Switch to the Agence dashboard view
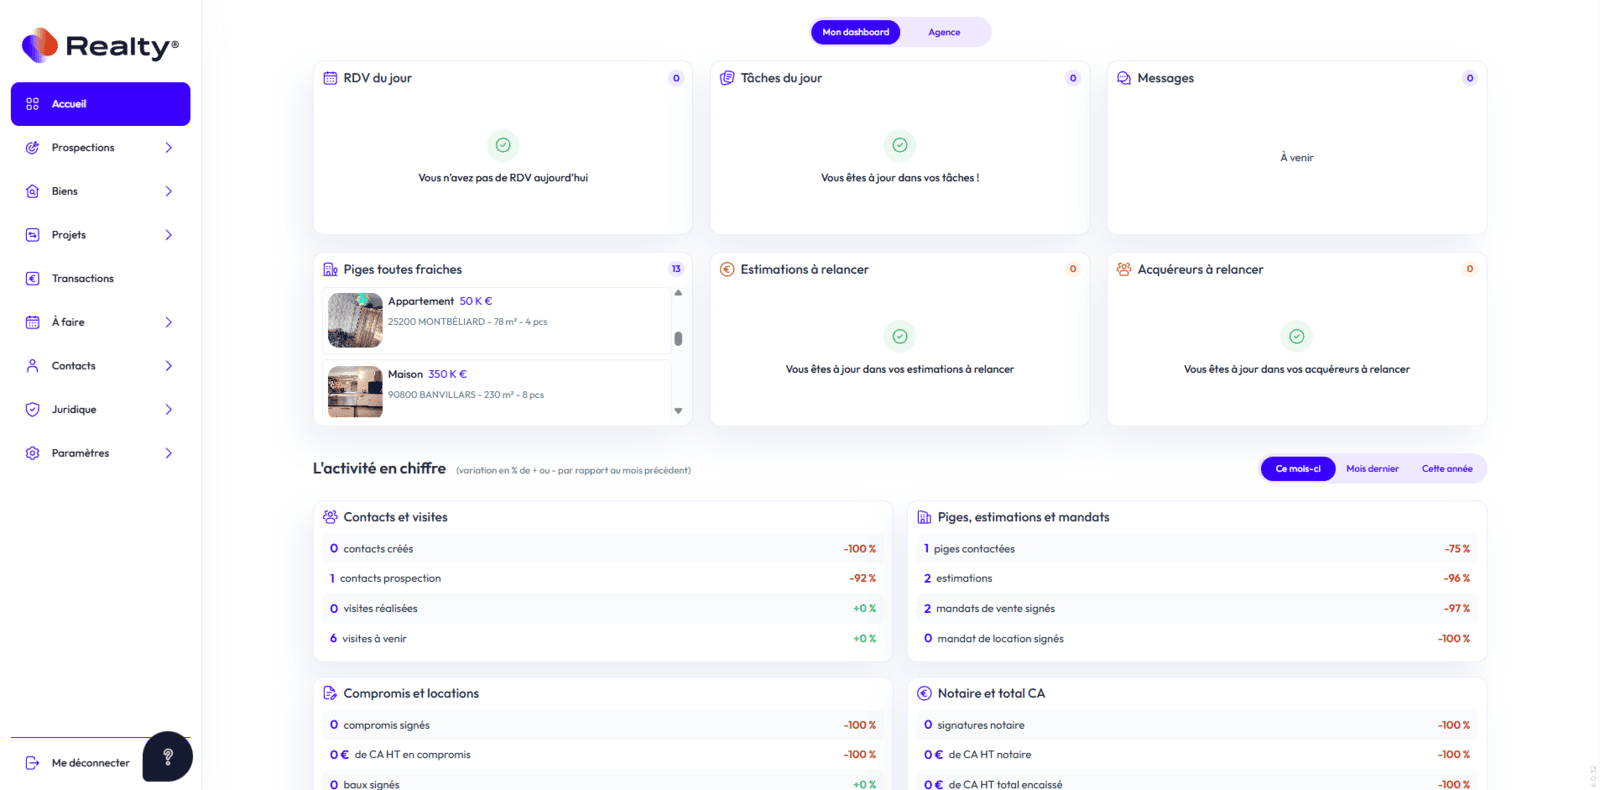 (943, 32)
